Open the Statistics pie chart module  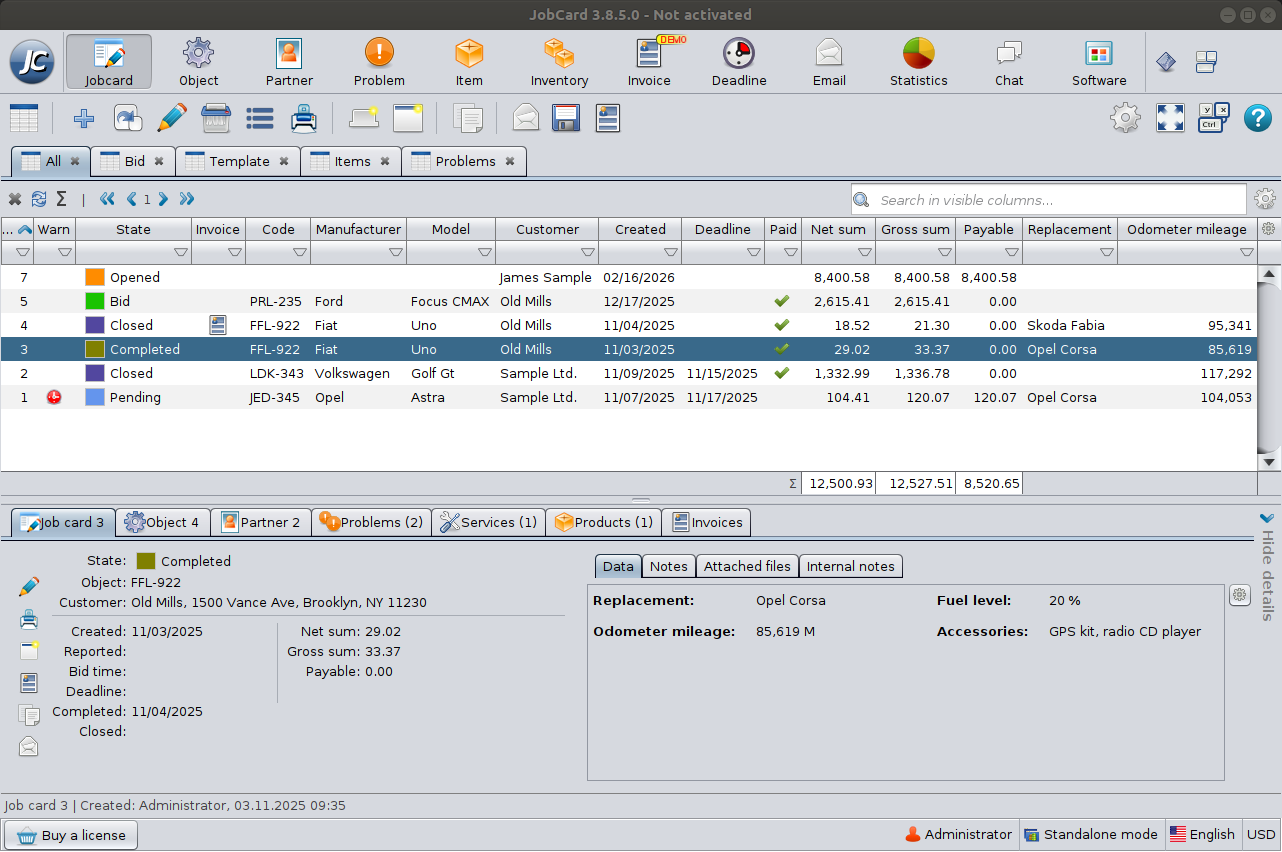[918, 61]
